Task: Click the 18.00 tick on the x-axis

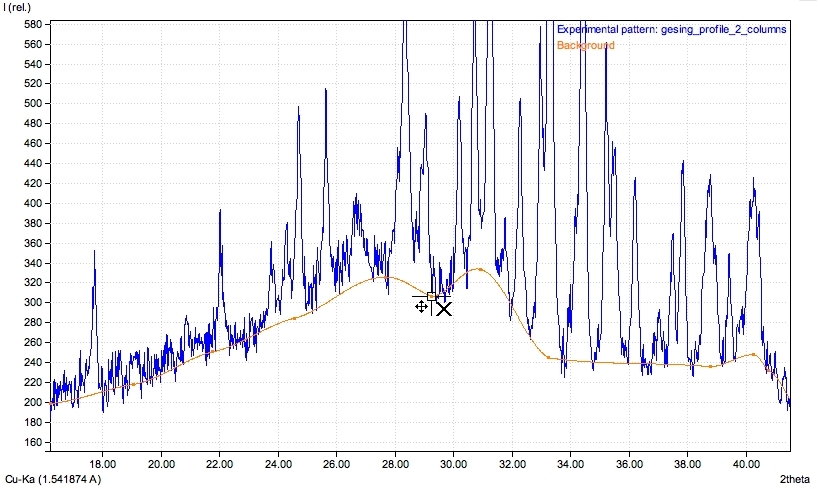Action: 102,464
